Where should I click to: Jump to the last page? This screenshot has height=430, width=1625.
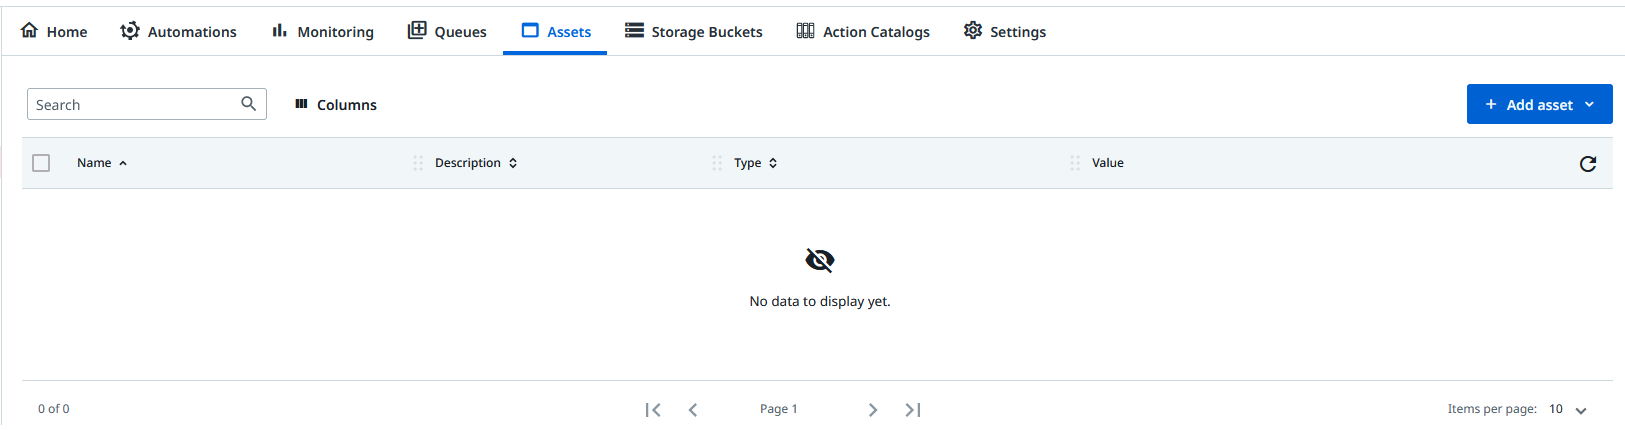coord(913,410)
